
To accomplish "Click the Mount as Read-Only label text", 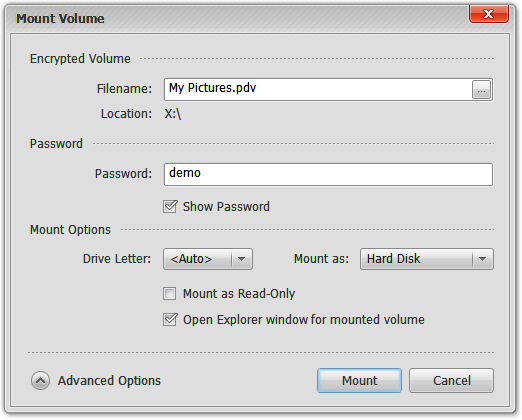I will (x=239, y=294).
